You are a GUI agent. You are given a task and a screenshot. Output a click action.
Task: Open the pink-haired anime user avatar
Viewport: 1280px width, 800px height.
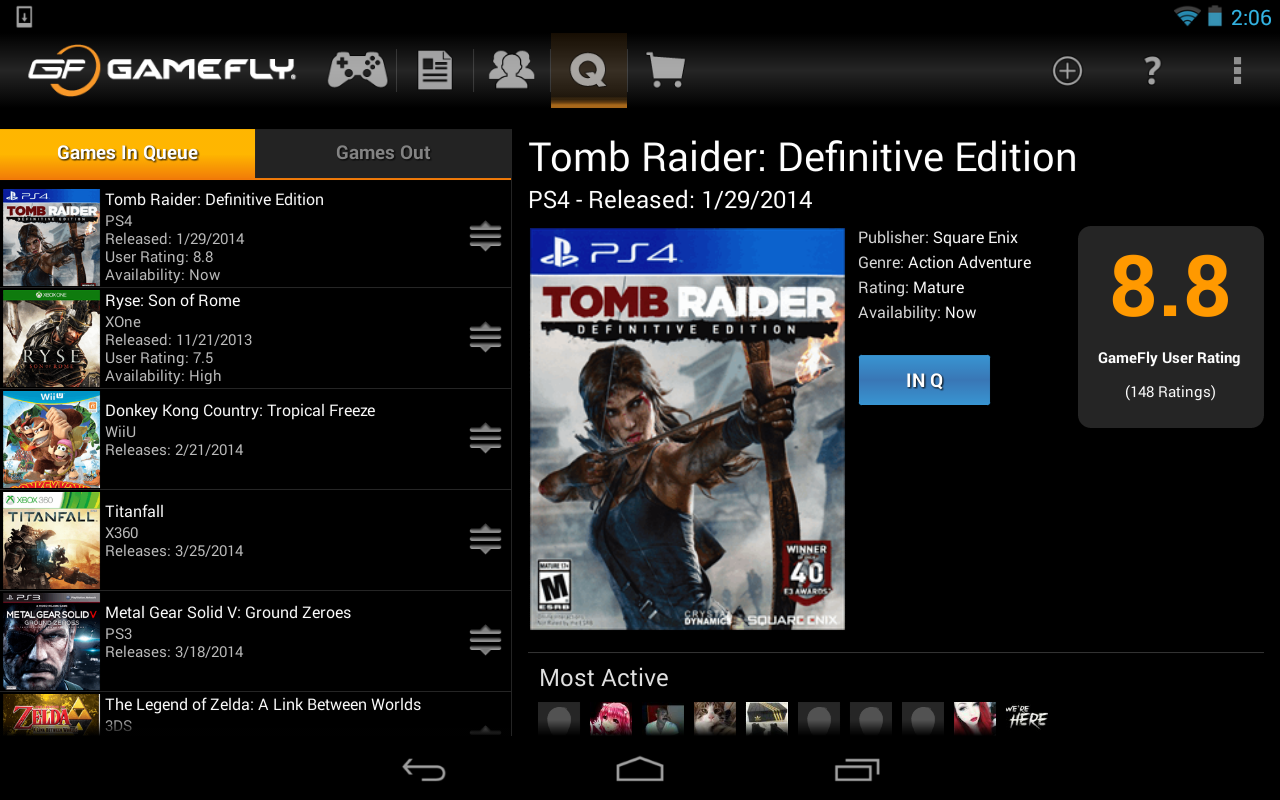click(611, 719)
